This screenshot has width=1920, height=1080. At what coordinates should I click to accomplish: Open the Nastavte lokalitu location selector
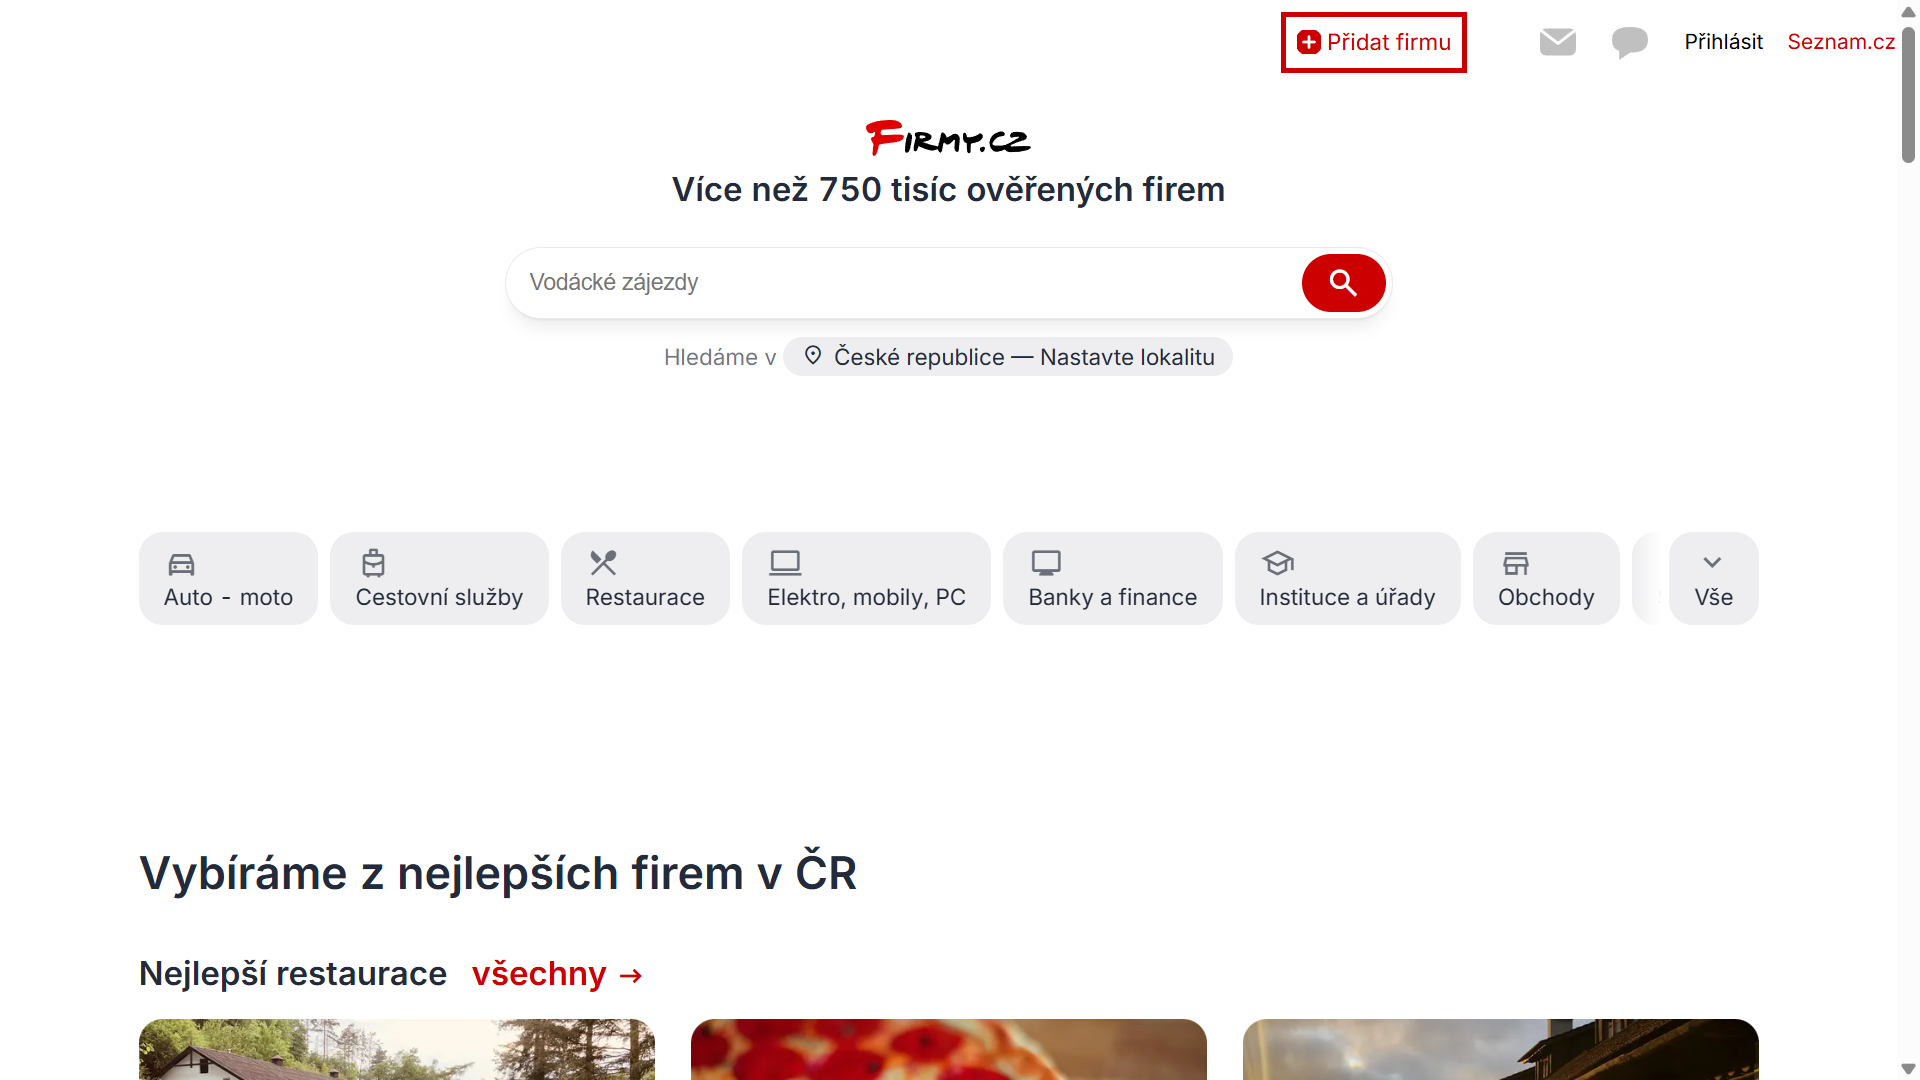(x=1008, y=357)
